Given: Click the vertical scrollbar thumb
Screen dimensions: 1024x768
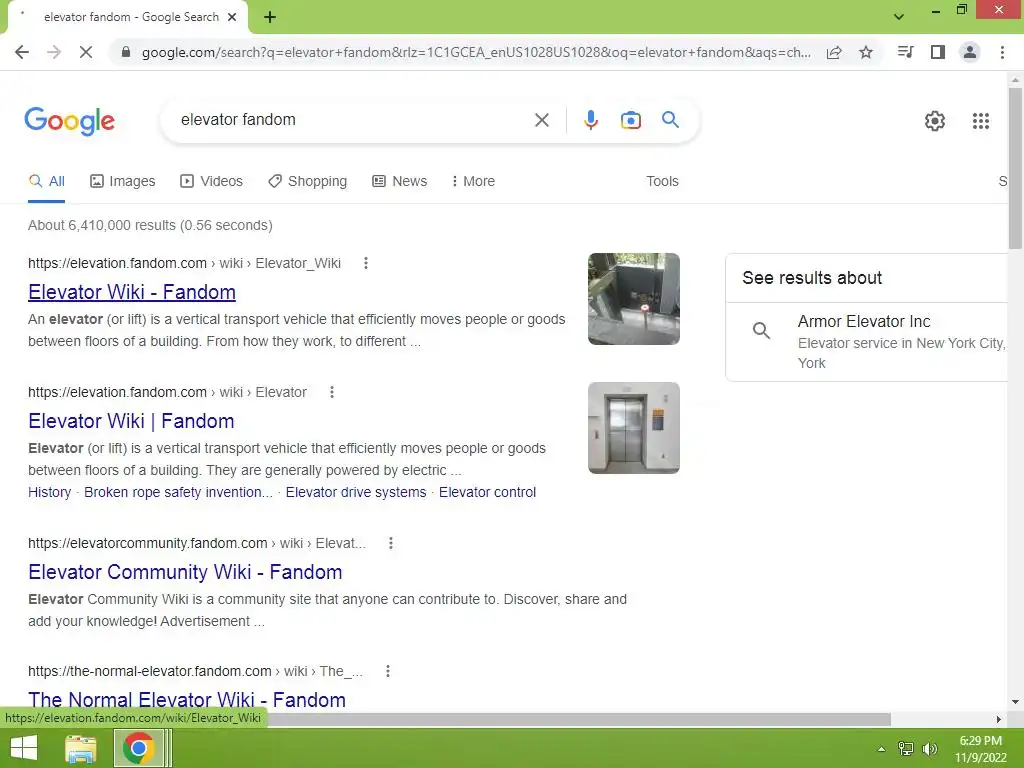Looking at the screenshot, I should tap(1015, 167).
